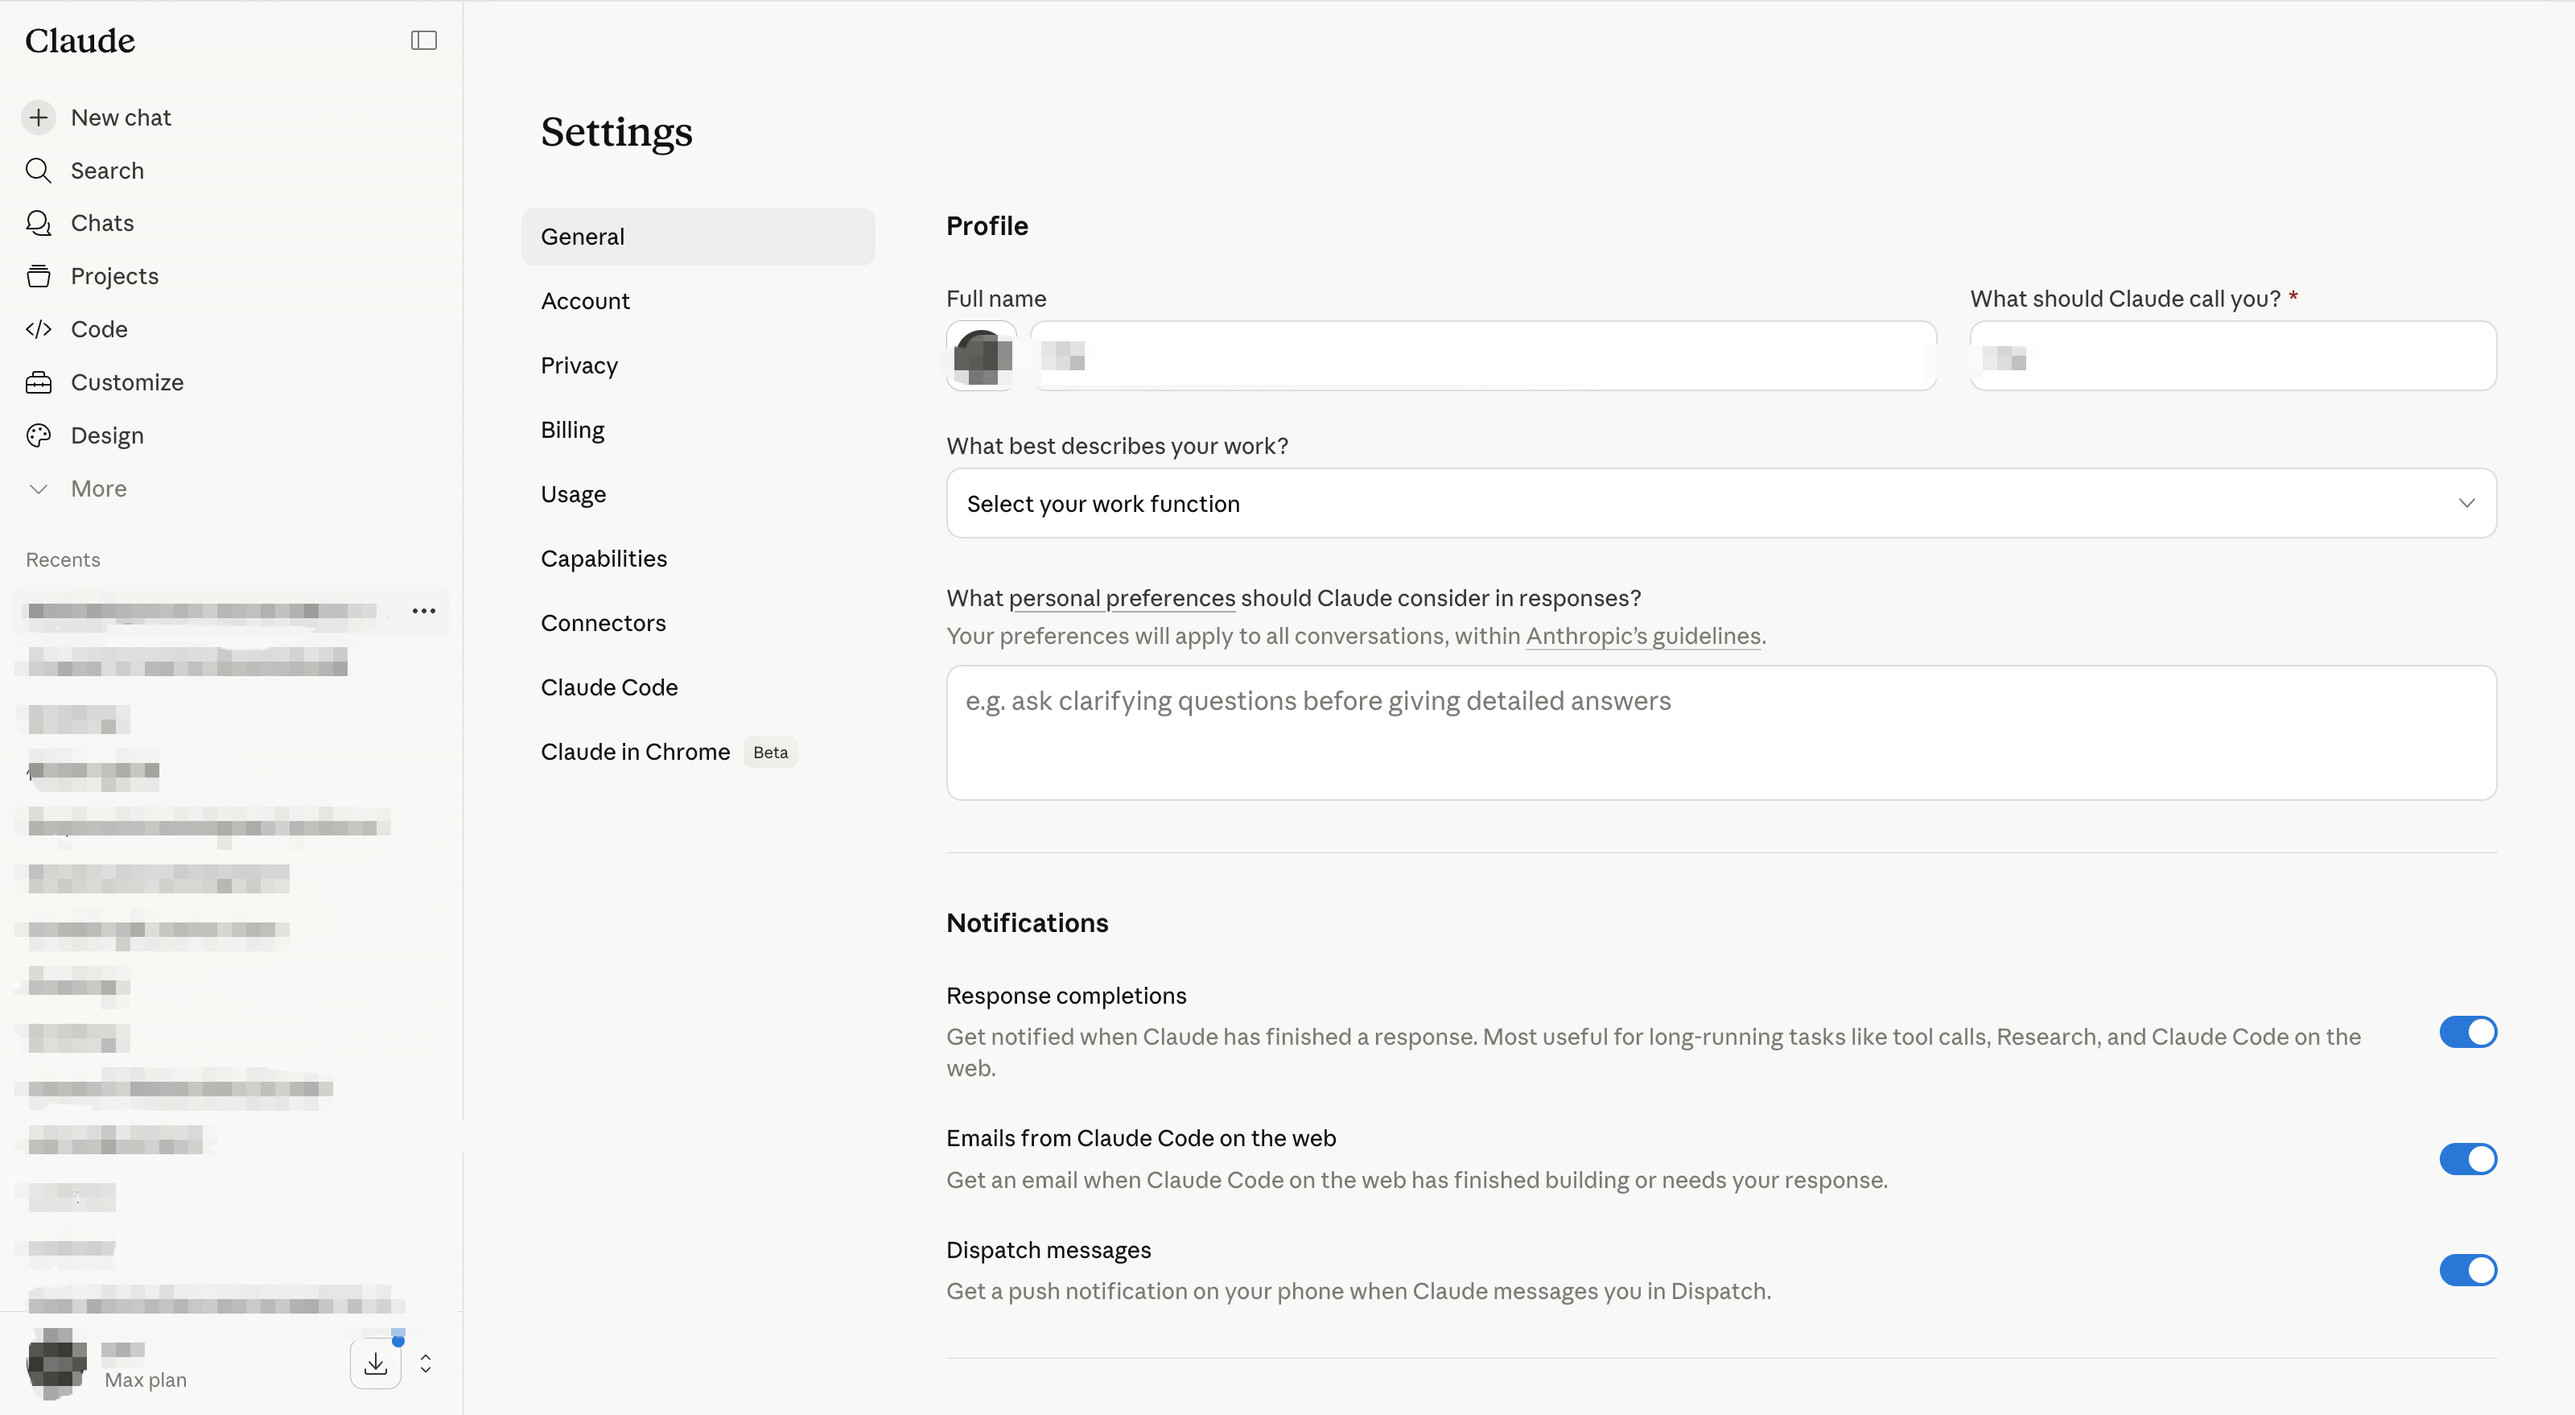Focus the personal preferences text area
Screen dimensions: 2575x1415
tap(1721, 733)
